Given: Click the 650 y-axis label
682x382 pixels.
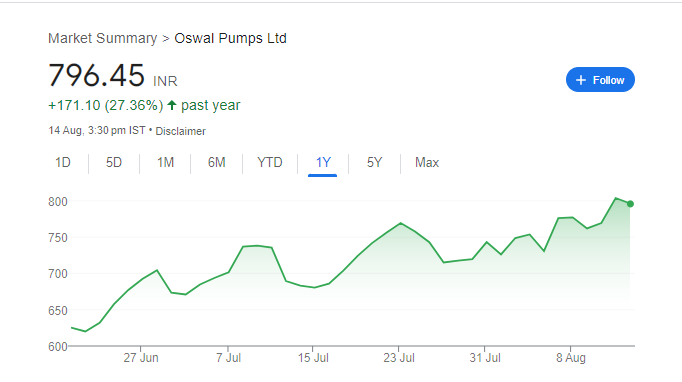Looking at the screenshot, I should (58, 311).
